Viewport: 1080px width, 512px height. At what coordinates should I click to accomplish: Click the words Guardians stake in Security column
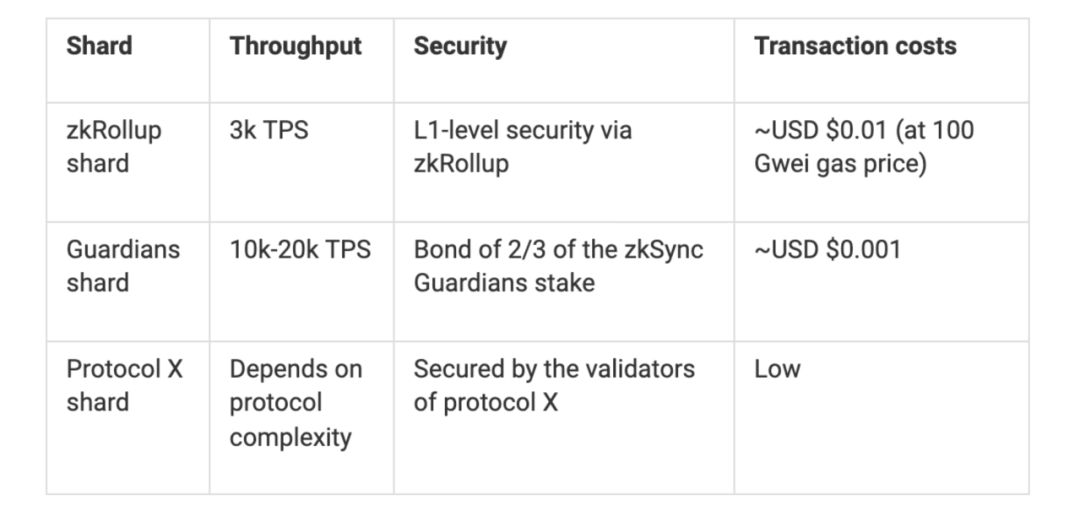coord(504,283)
